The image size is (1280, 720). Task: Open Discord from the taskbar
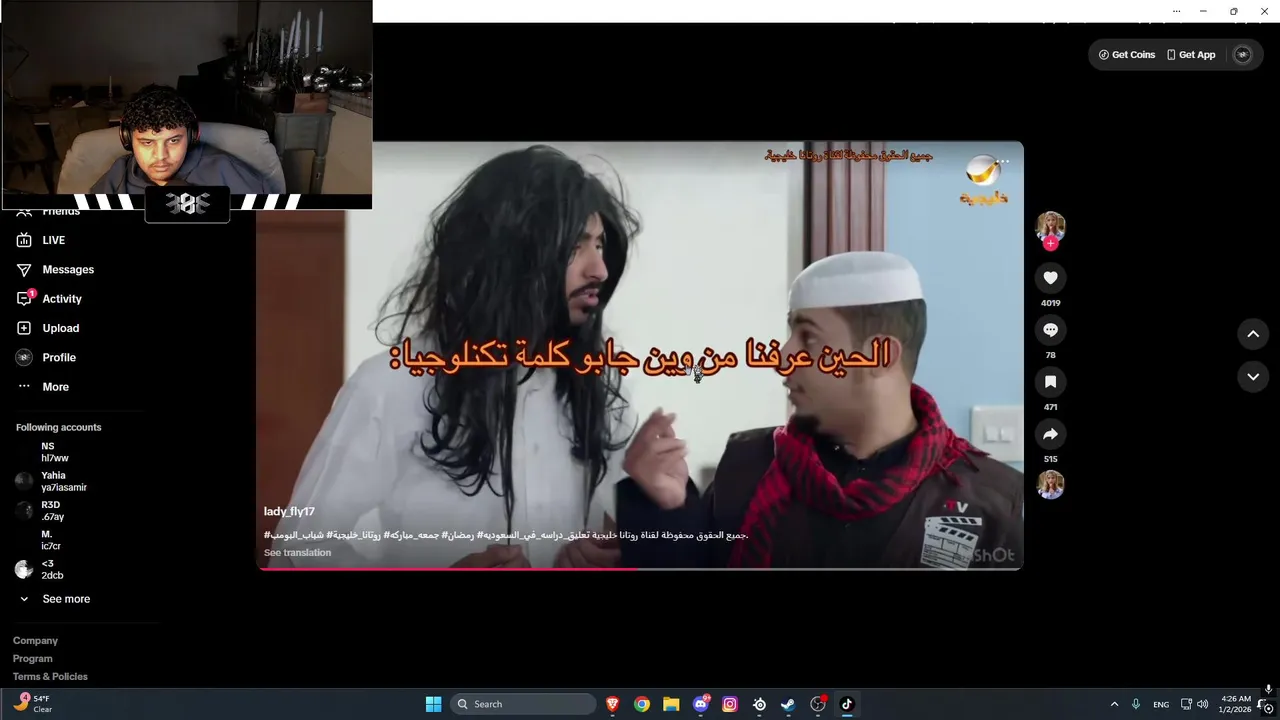(x=701, y=704)
